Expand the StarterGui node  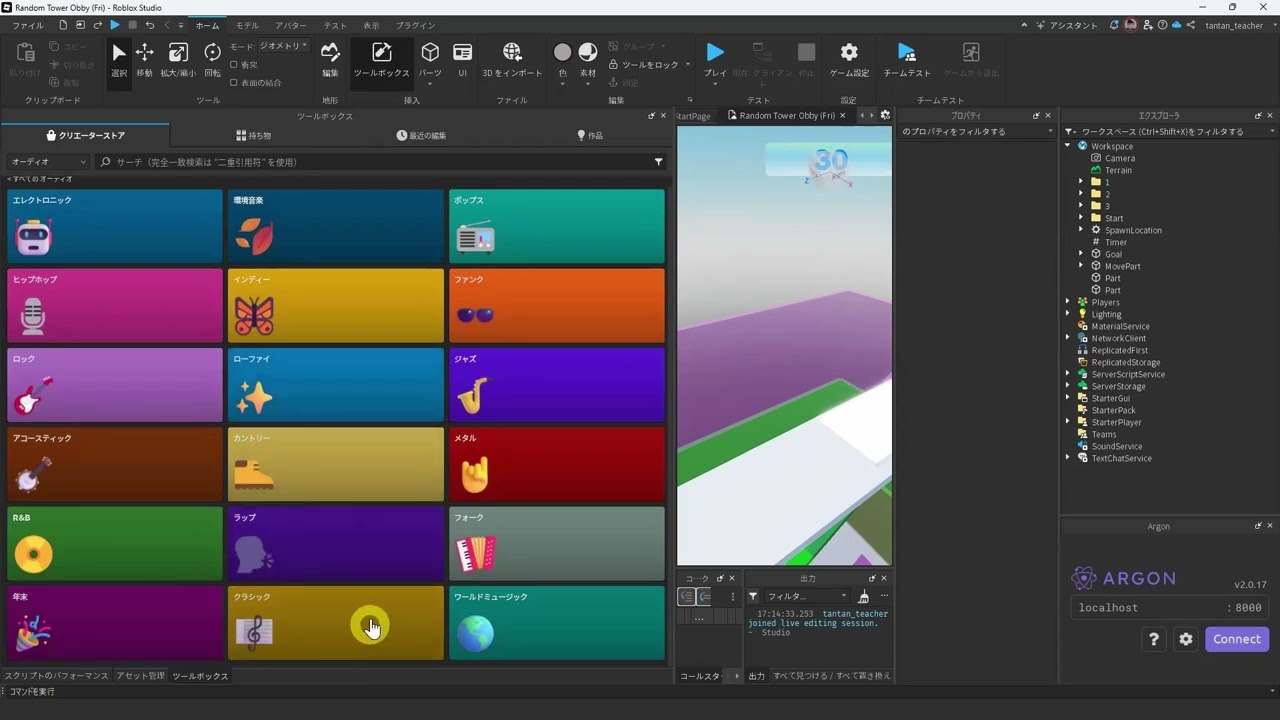1068,398
